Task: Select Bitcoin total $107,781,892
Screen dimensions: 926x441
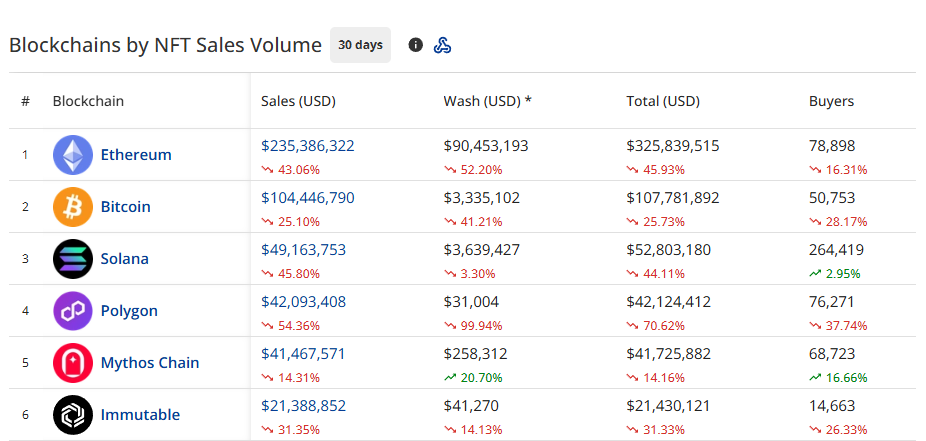Action: (x=673, y=198)
